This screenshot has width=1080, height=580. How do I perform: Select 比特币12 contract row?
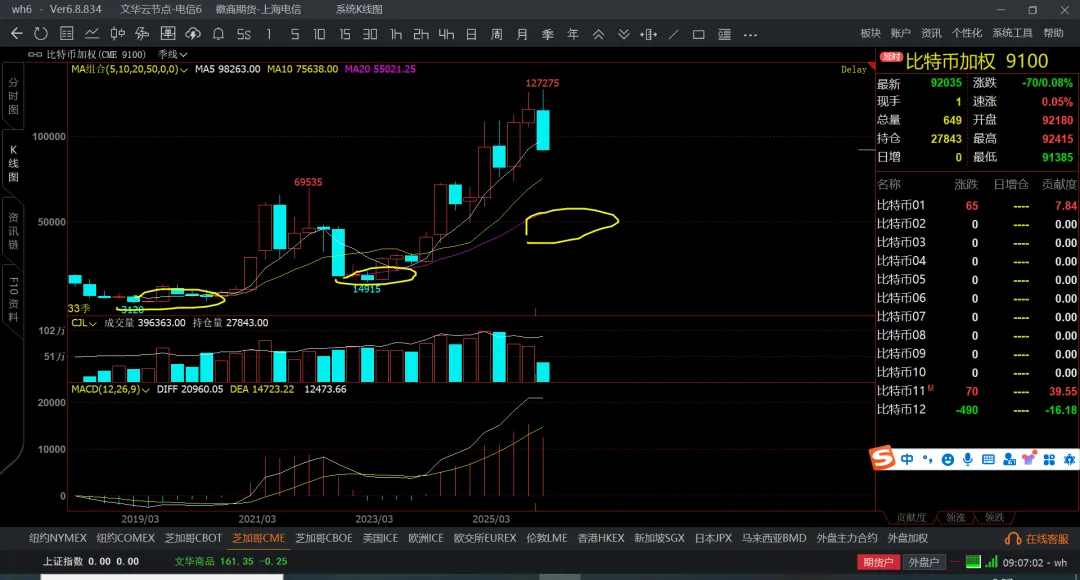tap(977, 410)
